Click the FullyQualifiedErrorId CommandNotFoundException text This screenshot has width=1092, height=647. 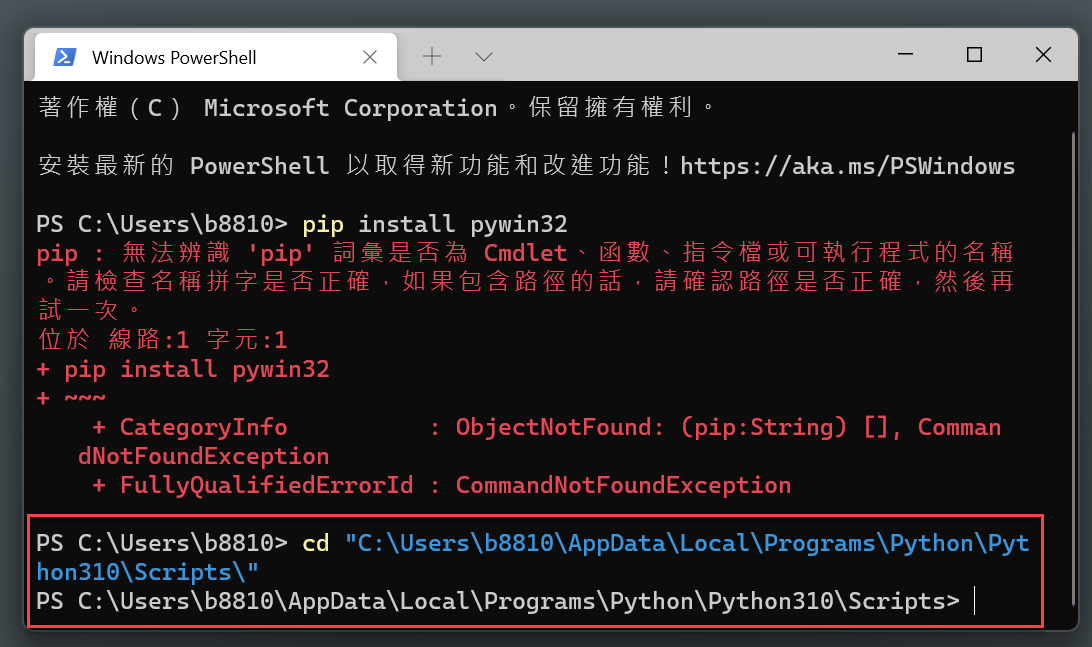pos(442,485)
